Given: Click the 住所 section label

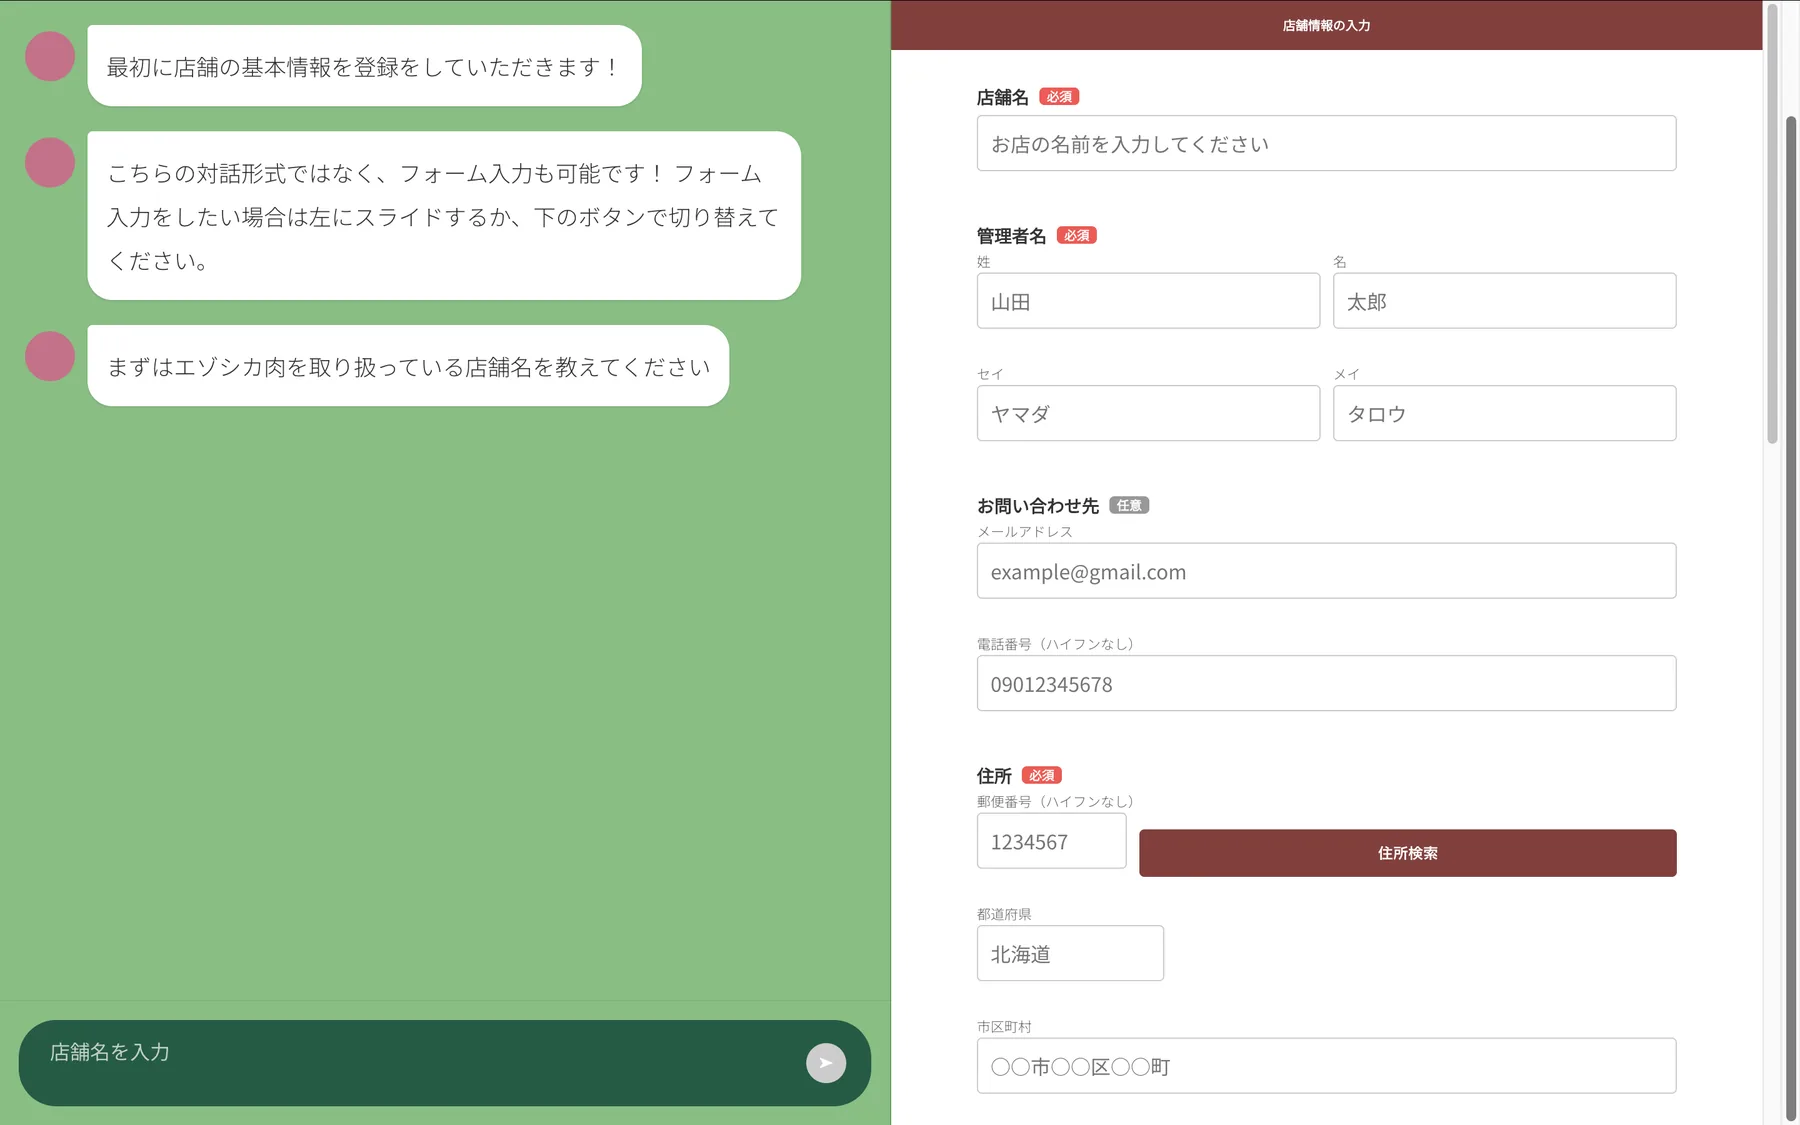Looking at the screenshot, I should (x=994, y=776).
